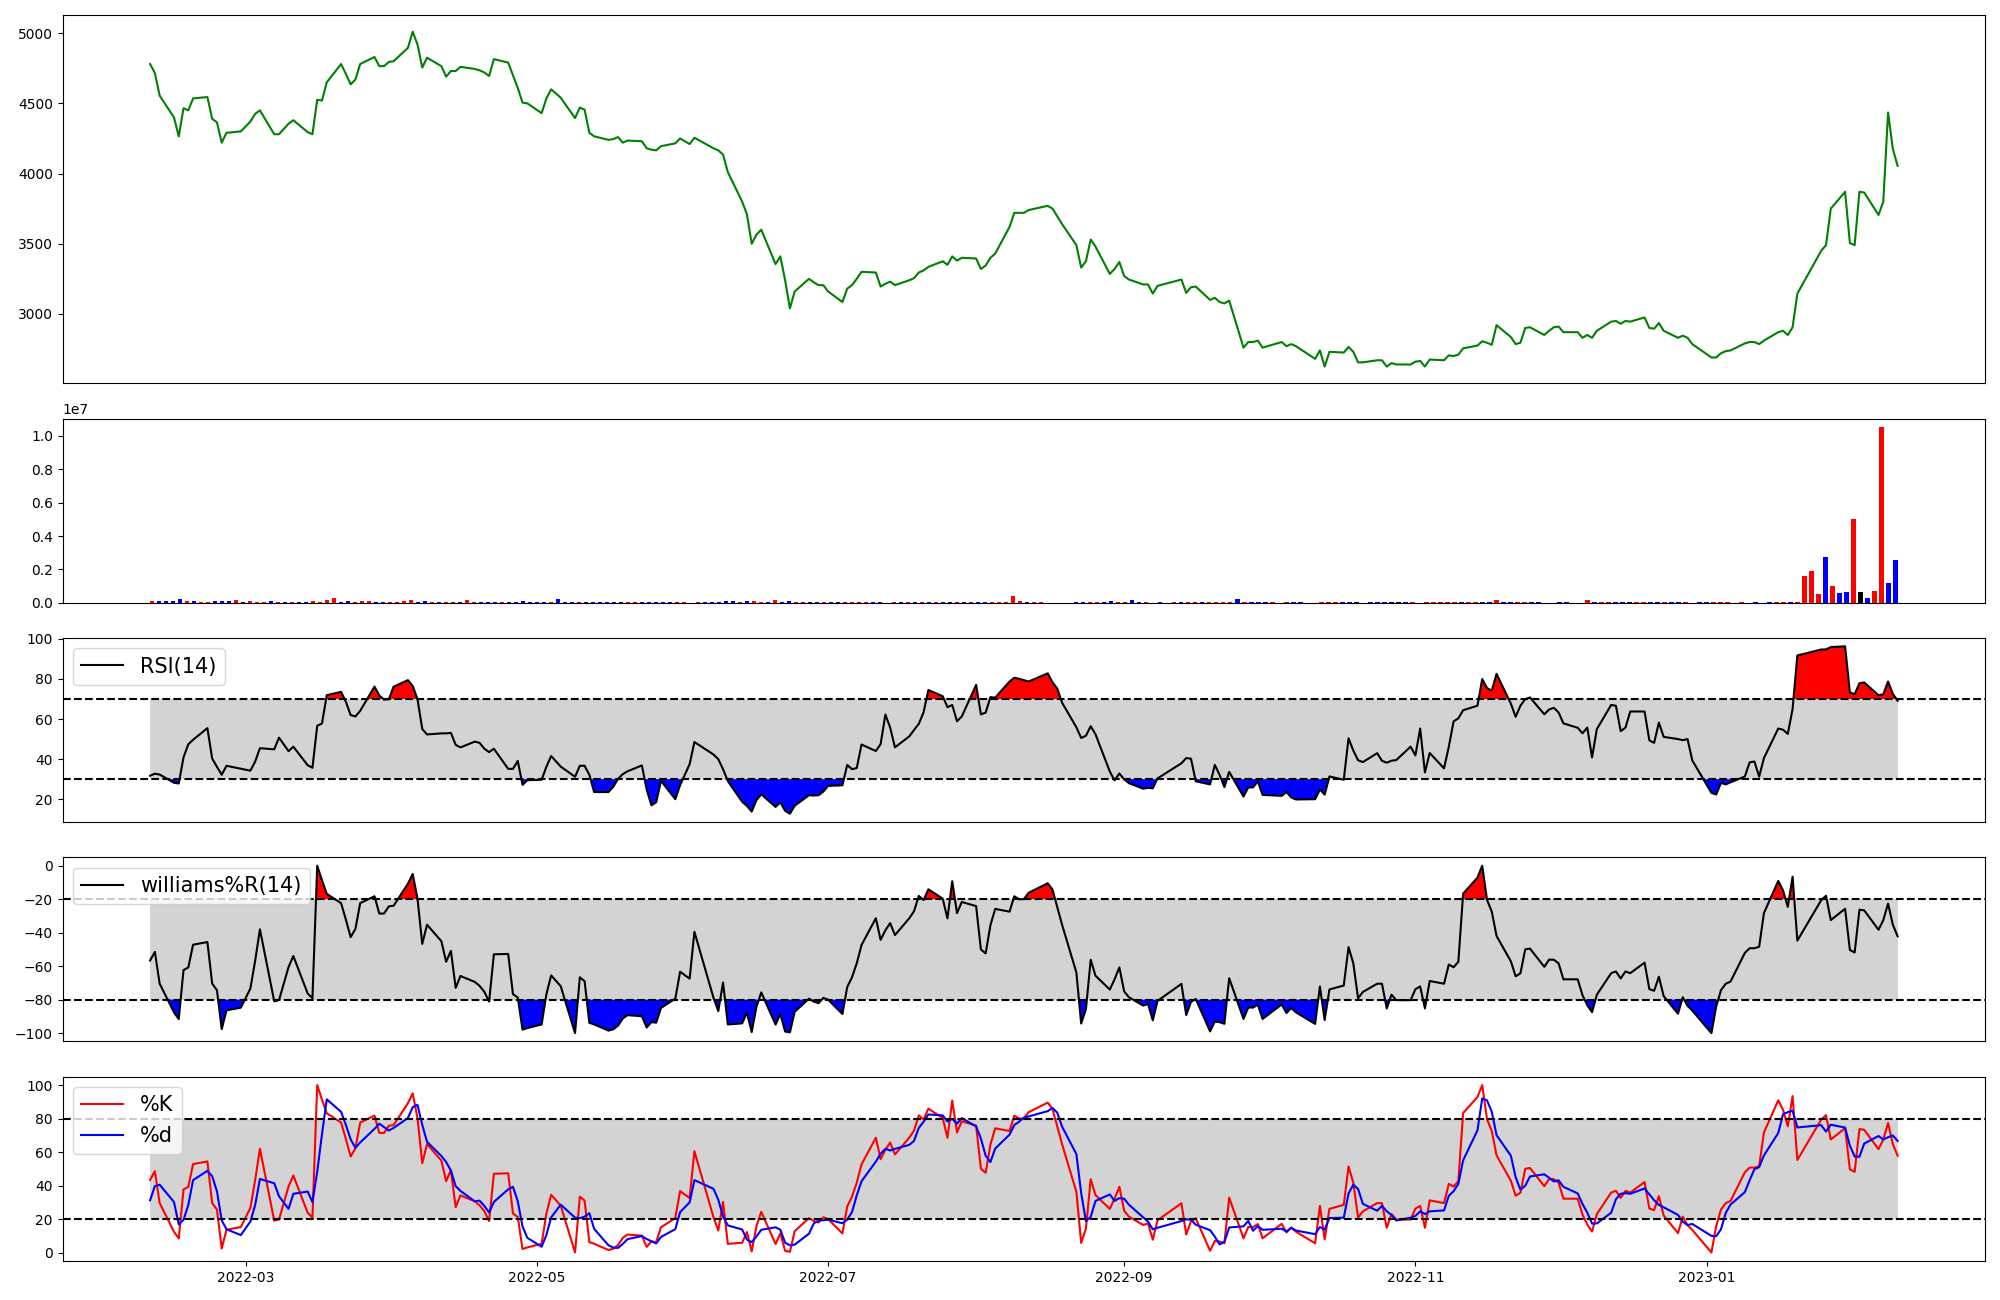Click the price chart peak near 5000

pyautogui.click(x=413, y=32)
